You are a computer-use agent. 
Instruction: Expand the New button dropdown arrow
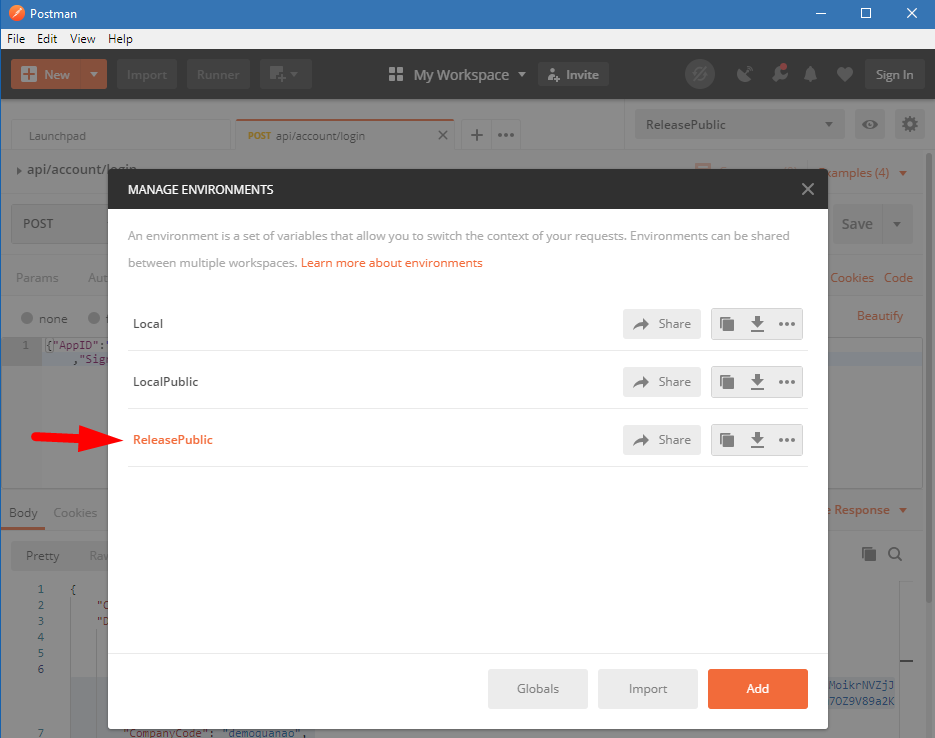point(94,75)
